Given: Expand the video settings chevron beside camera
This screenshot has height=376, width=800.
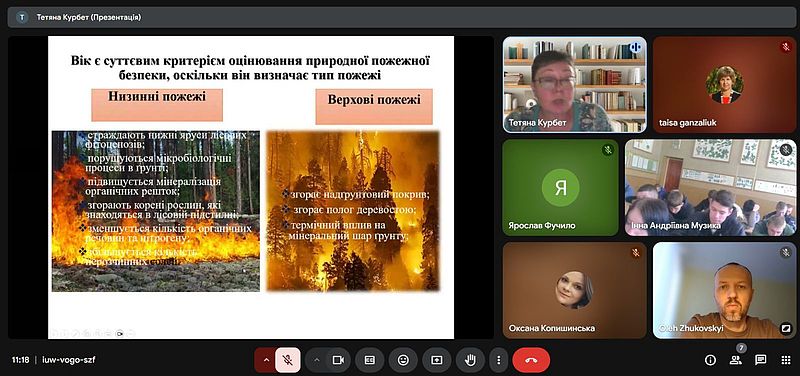Looking at the screenshot, I should [x=316, y=360].
